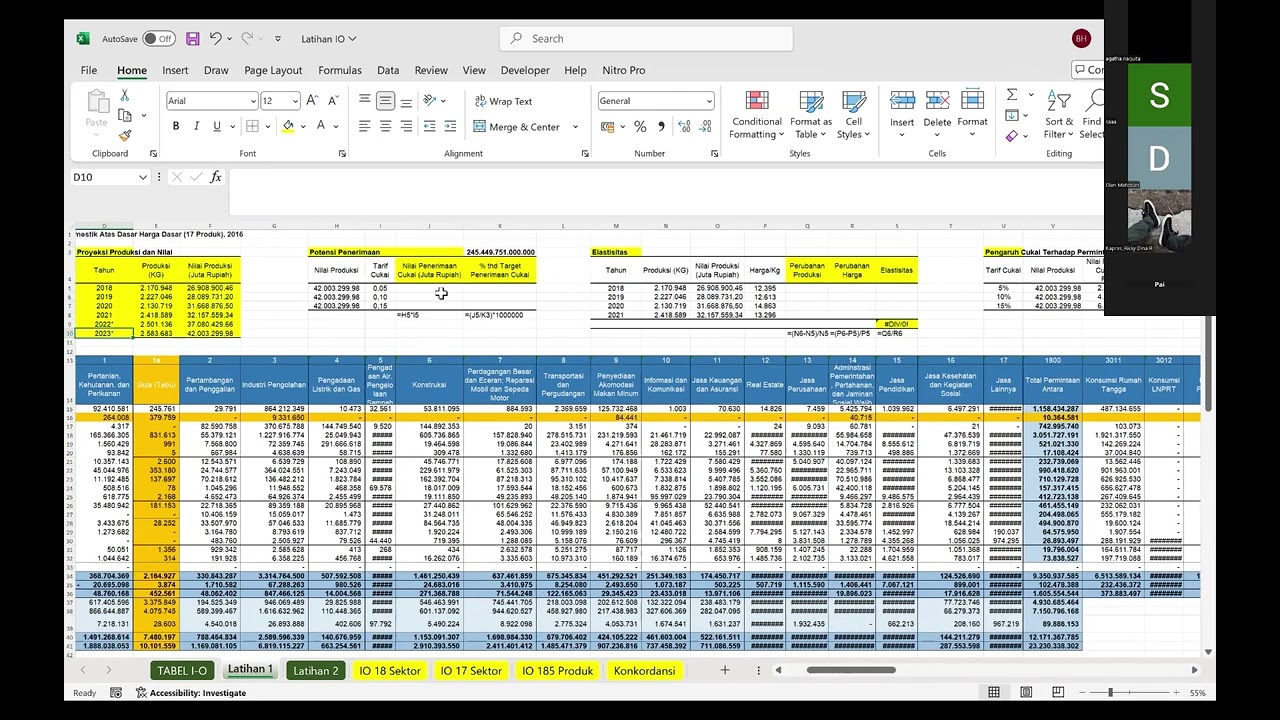Click the Wrap Text button
1280x720 pixels.
[503, 101]
